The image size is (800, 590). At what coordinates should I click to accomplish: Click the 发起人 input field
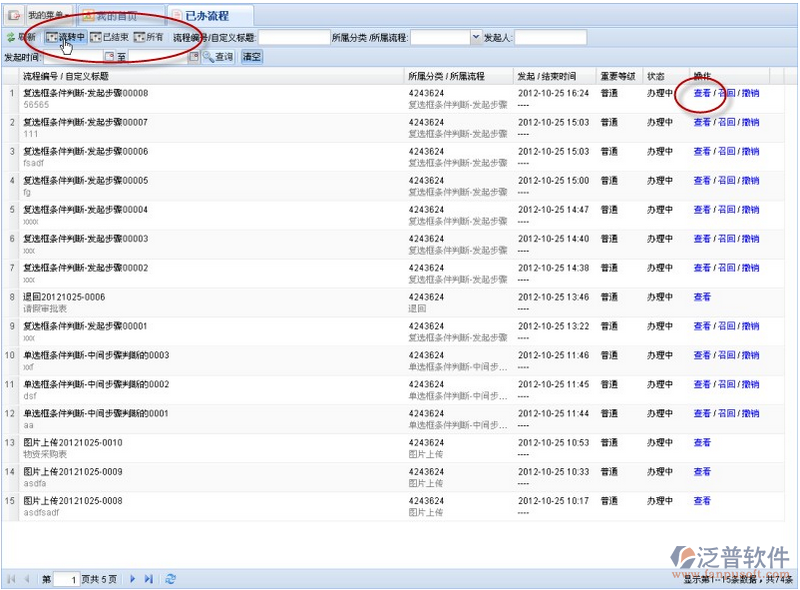tap(550, 37)
